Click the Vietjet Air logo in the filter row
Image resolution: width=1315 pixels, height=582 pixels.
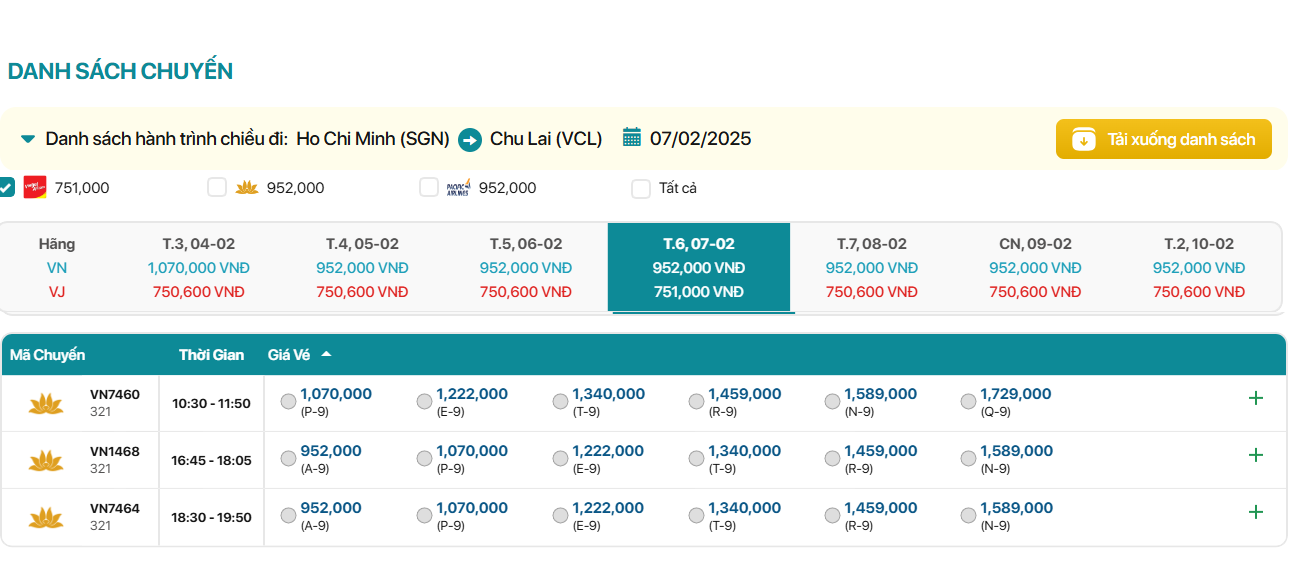click(x=35, y=187)
